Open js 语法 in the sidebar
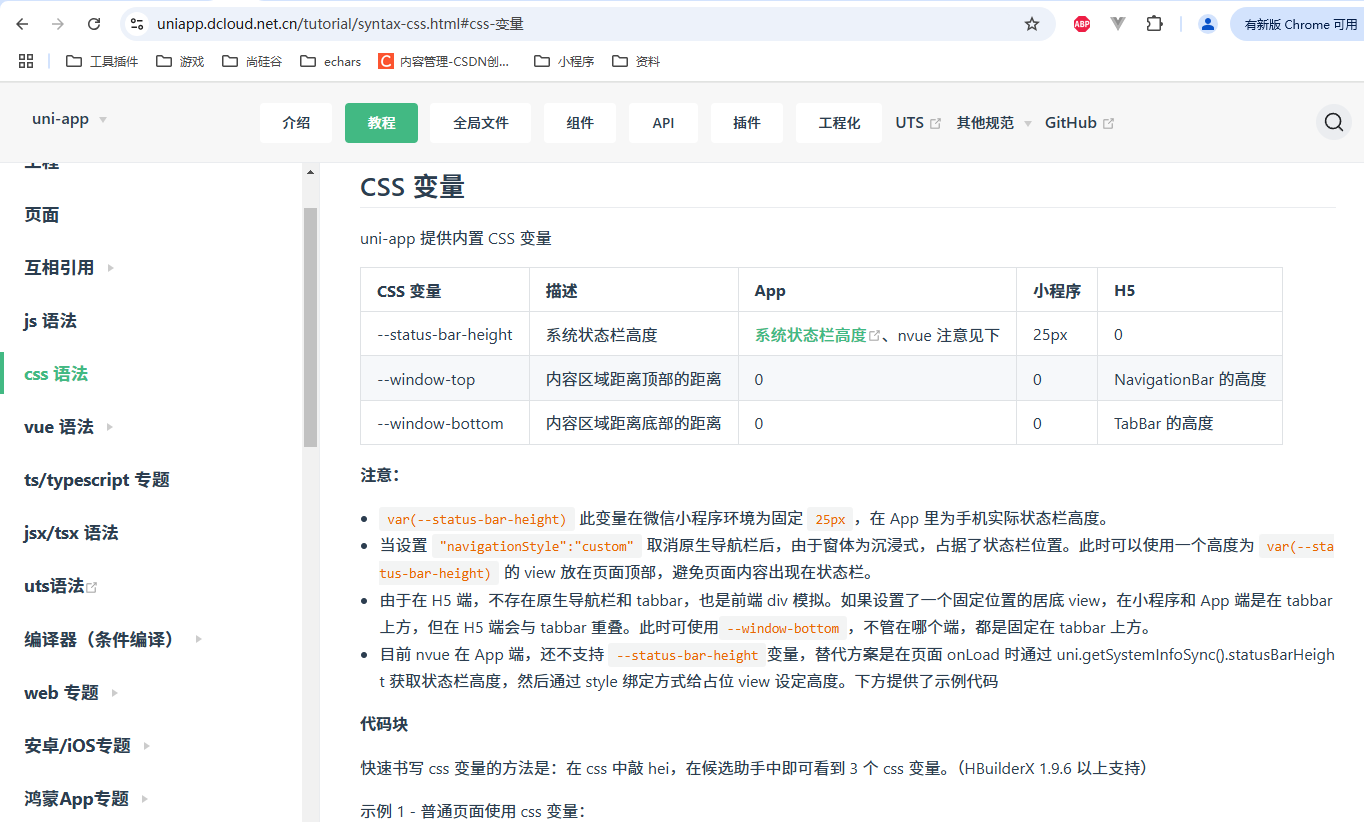Screen dimensions: 1364x822 [x=50, y=321]
